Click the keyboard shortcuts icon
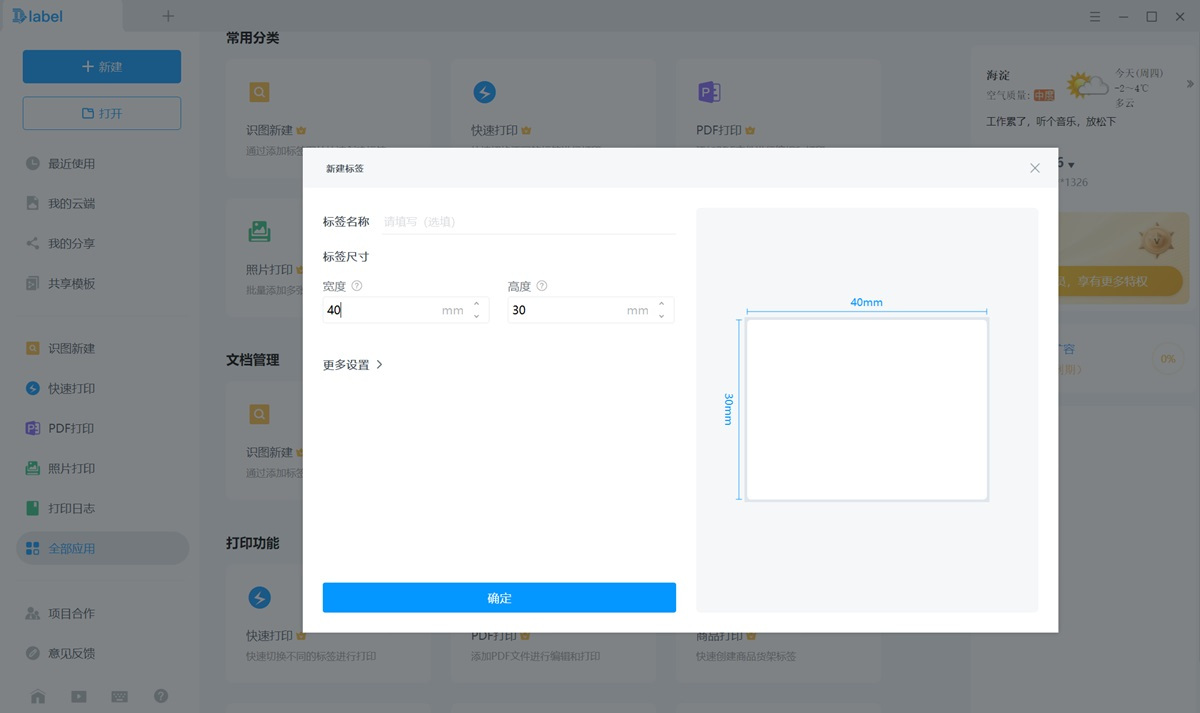Image resolution: width=1200 pixels, height=713 pixels. point(120,696)
